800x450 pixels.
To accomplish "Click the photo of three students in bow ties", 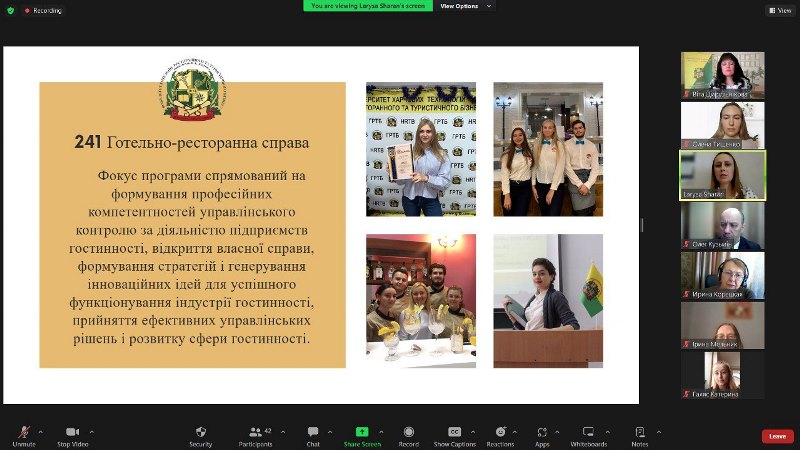I will (x=548, y=149).
